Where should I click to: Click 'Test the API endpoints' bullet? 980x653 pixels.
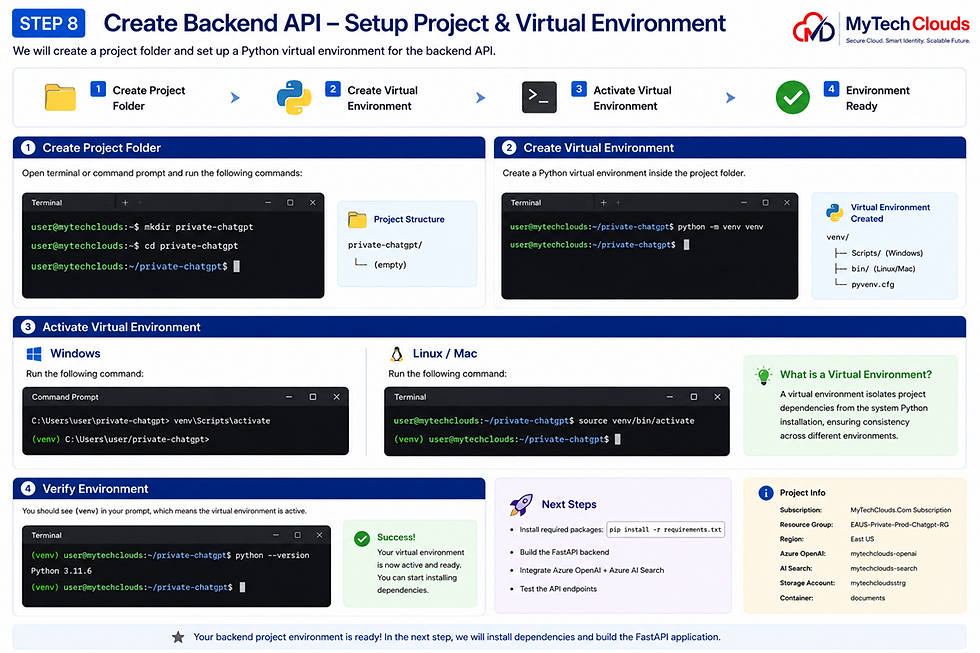pyautogui.click(x=558, y=589)
